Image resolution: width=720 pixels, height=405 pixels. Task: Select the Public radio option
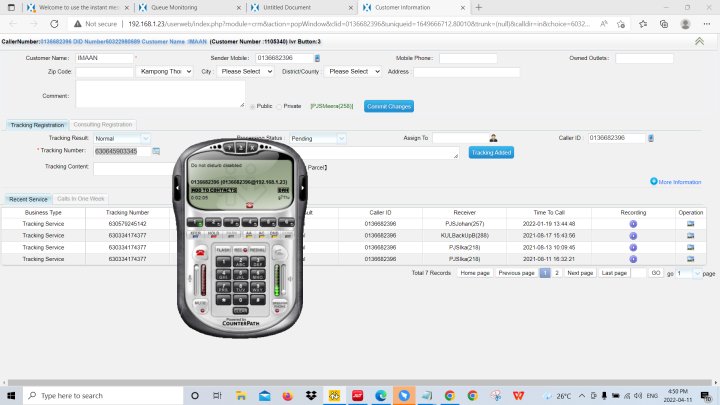(252, 105)
